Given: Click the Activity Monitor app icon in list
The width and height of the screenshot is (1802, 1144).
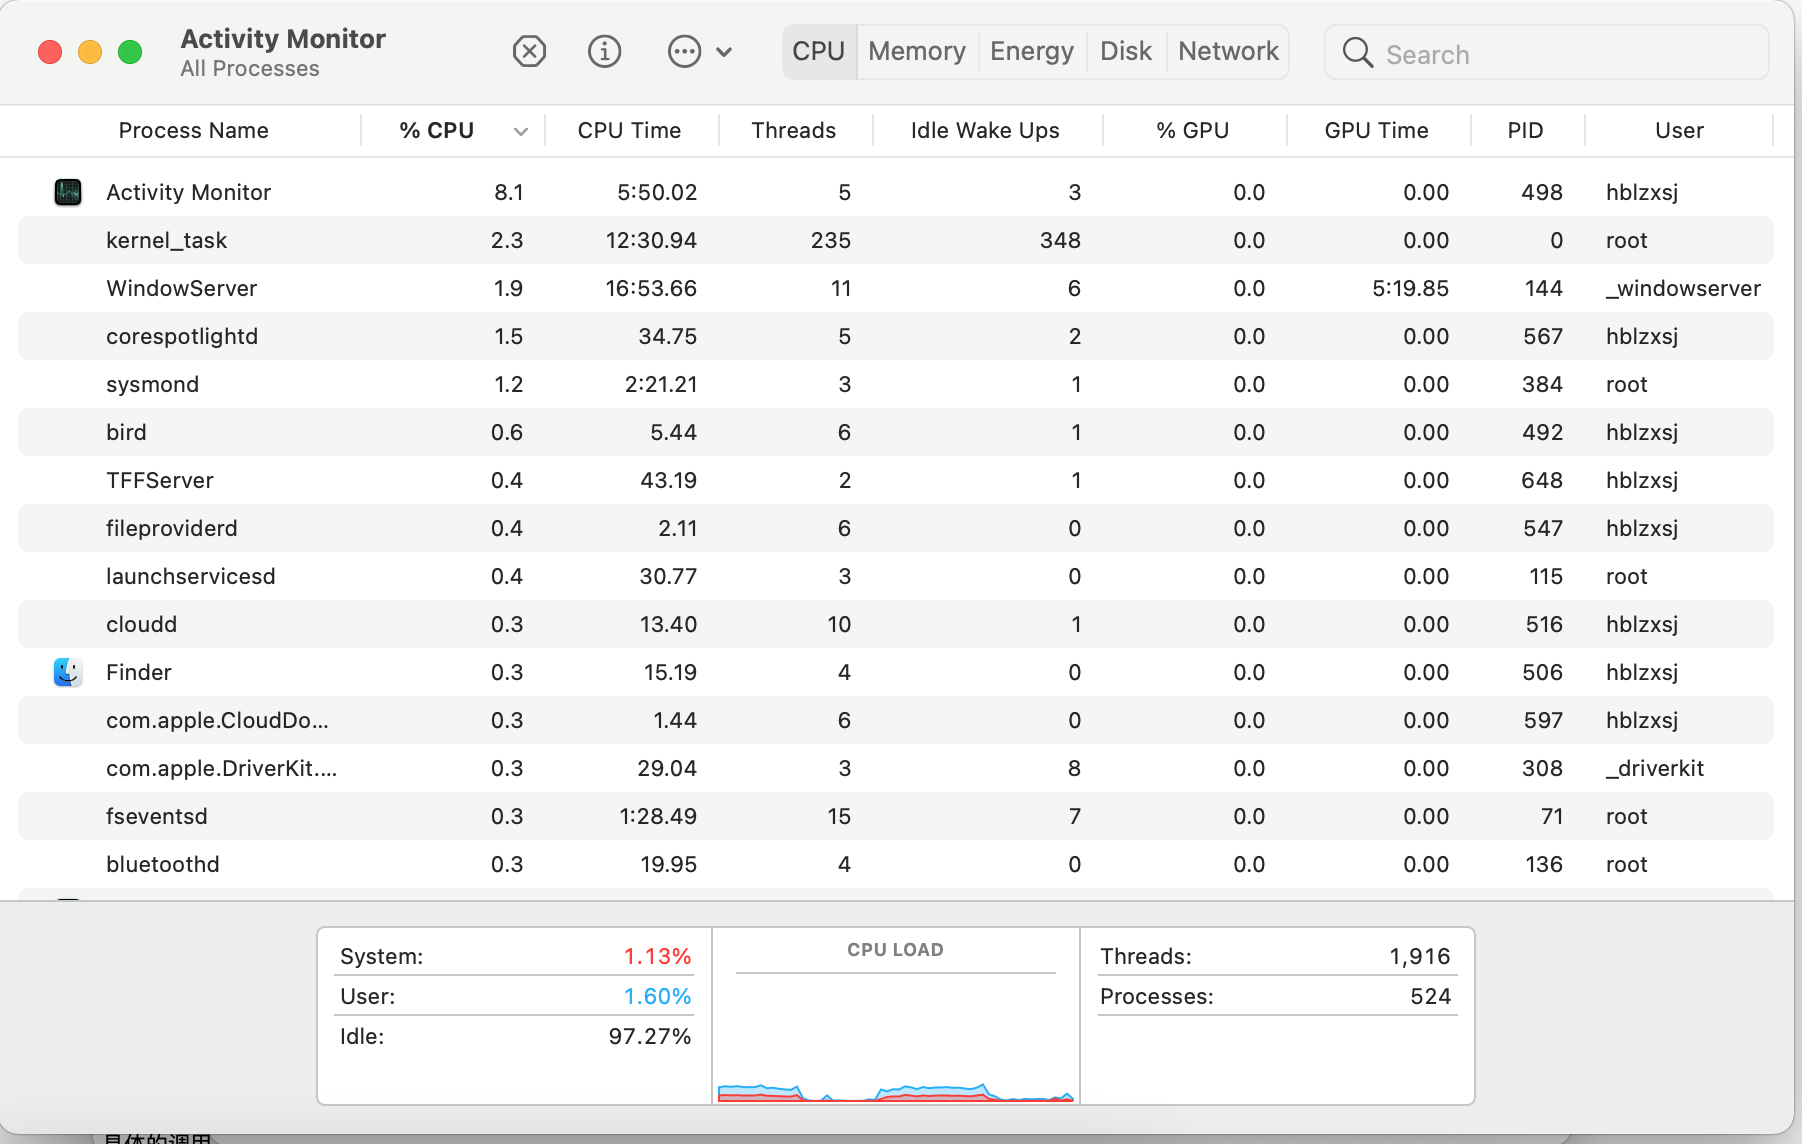Looking at the screenshot, I should [68, 192].
